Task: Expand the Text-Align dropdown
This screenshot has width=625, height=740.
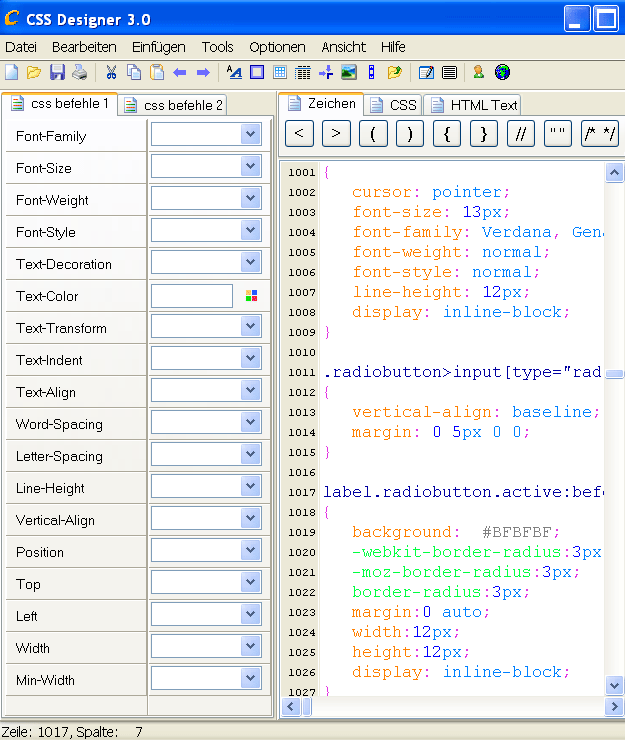Action: (x=251, y=390)
